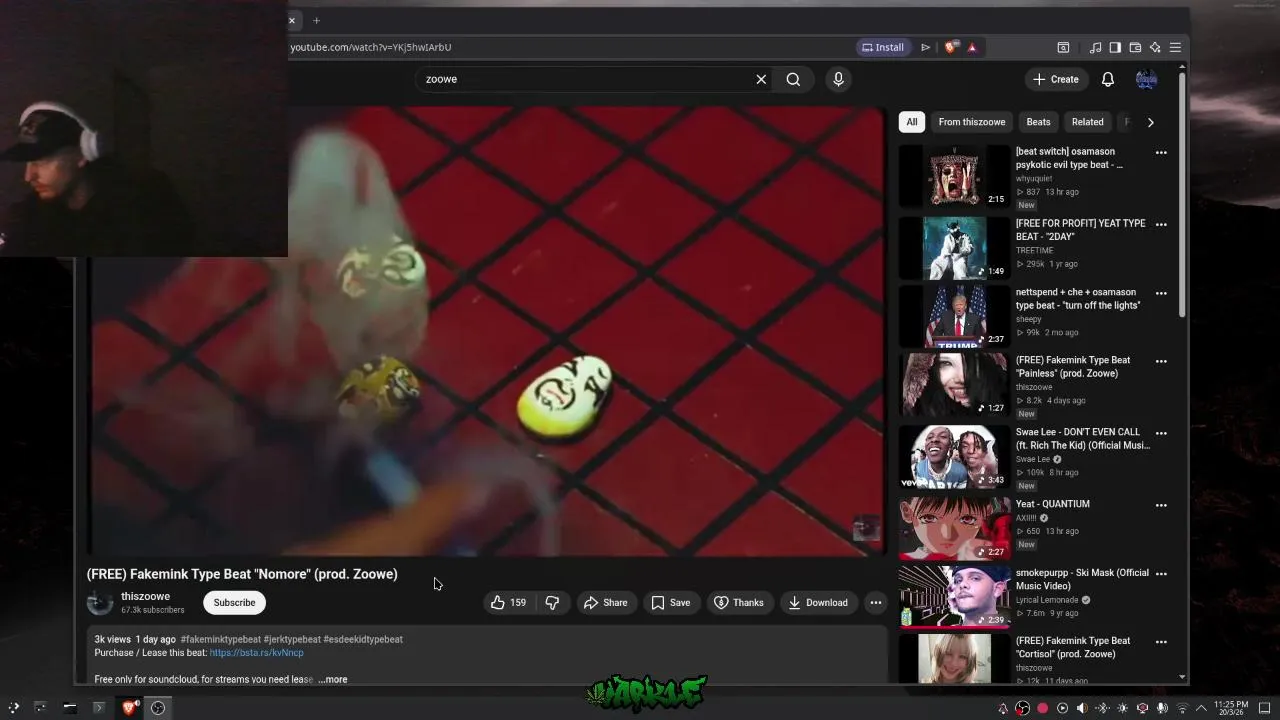Open the thiszoowe channel name link
This screenshot has width=1280, height=720.
coord(145,596)
